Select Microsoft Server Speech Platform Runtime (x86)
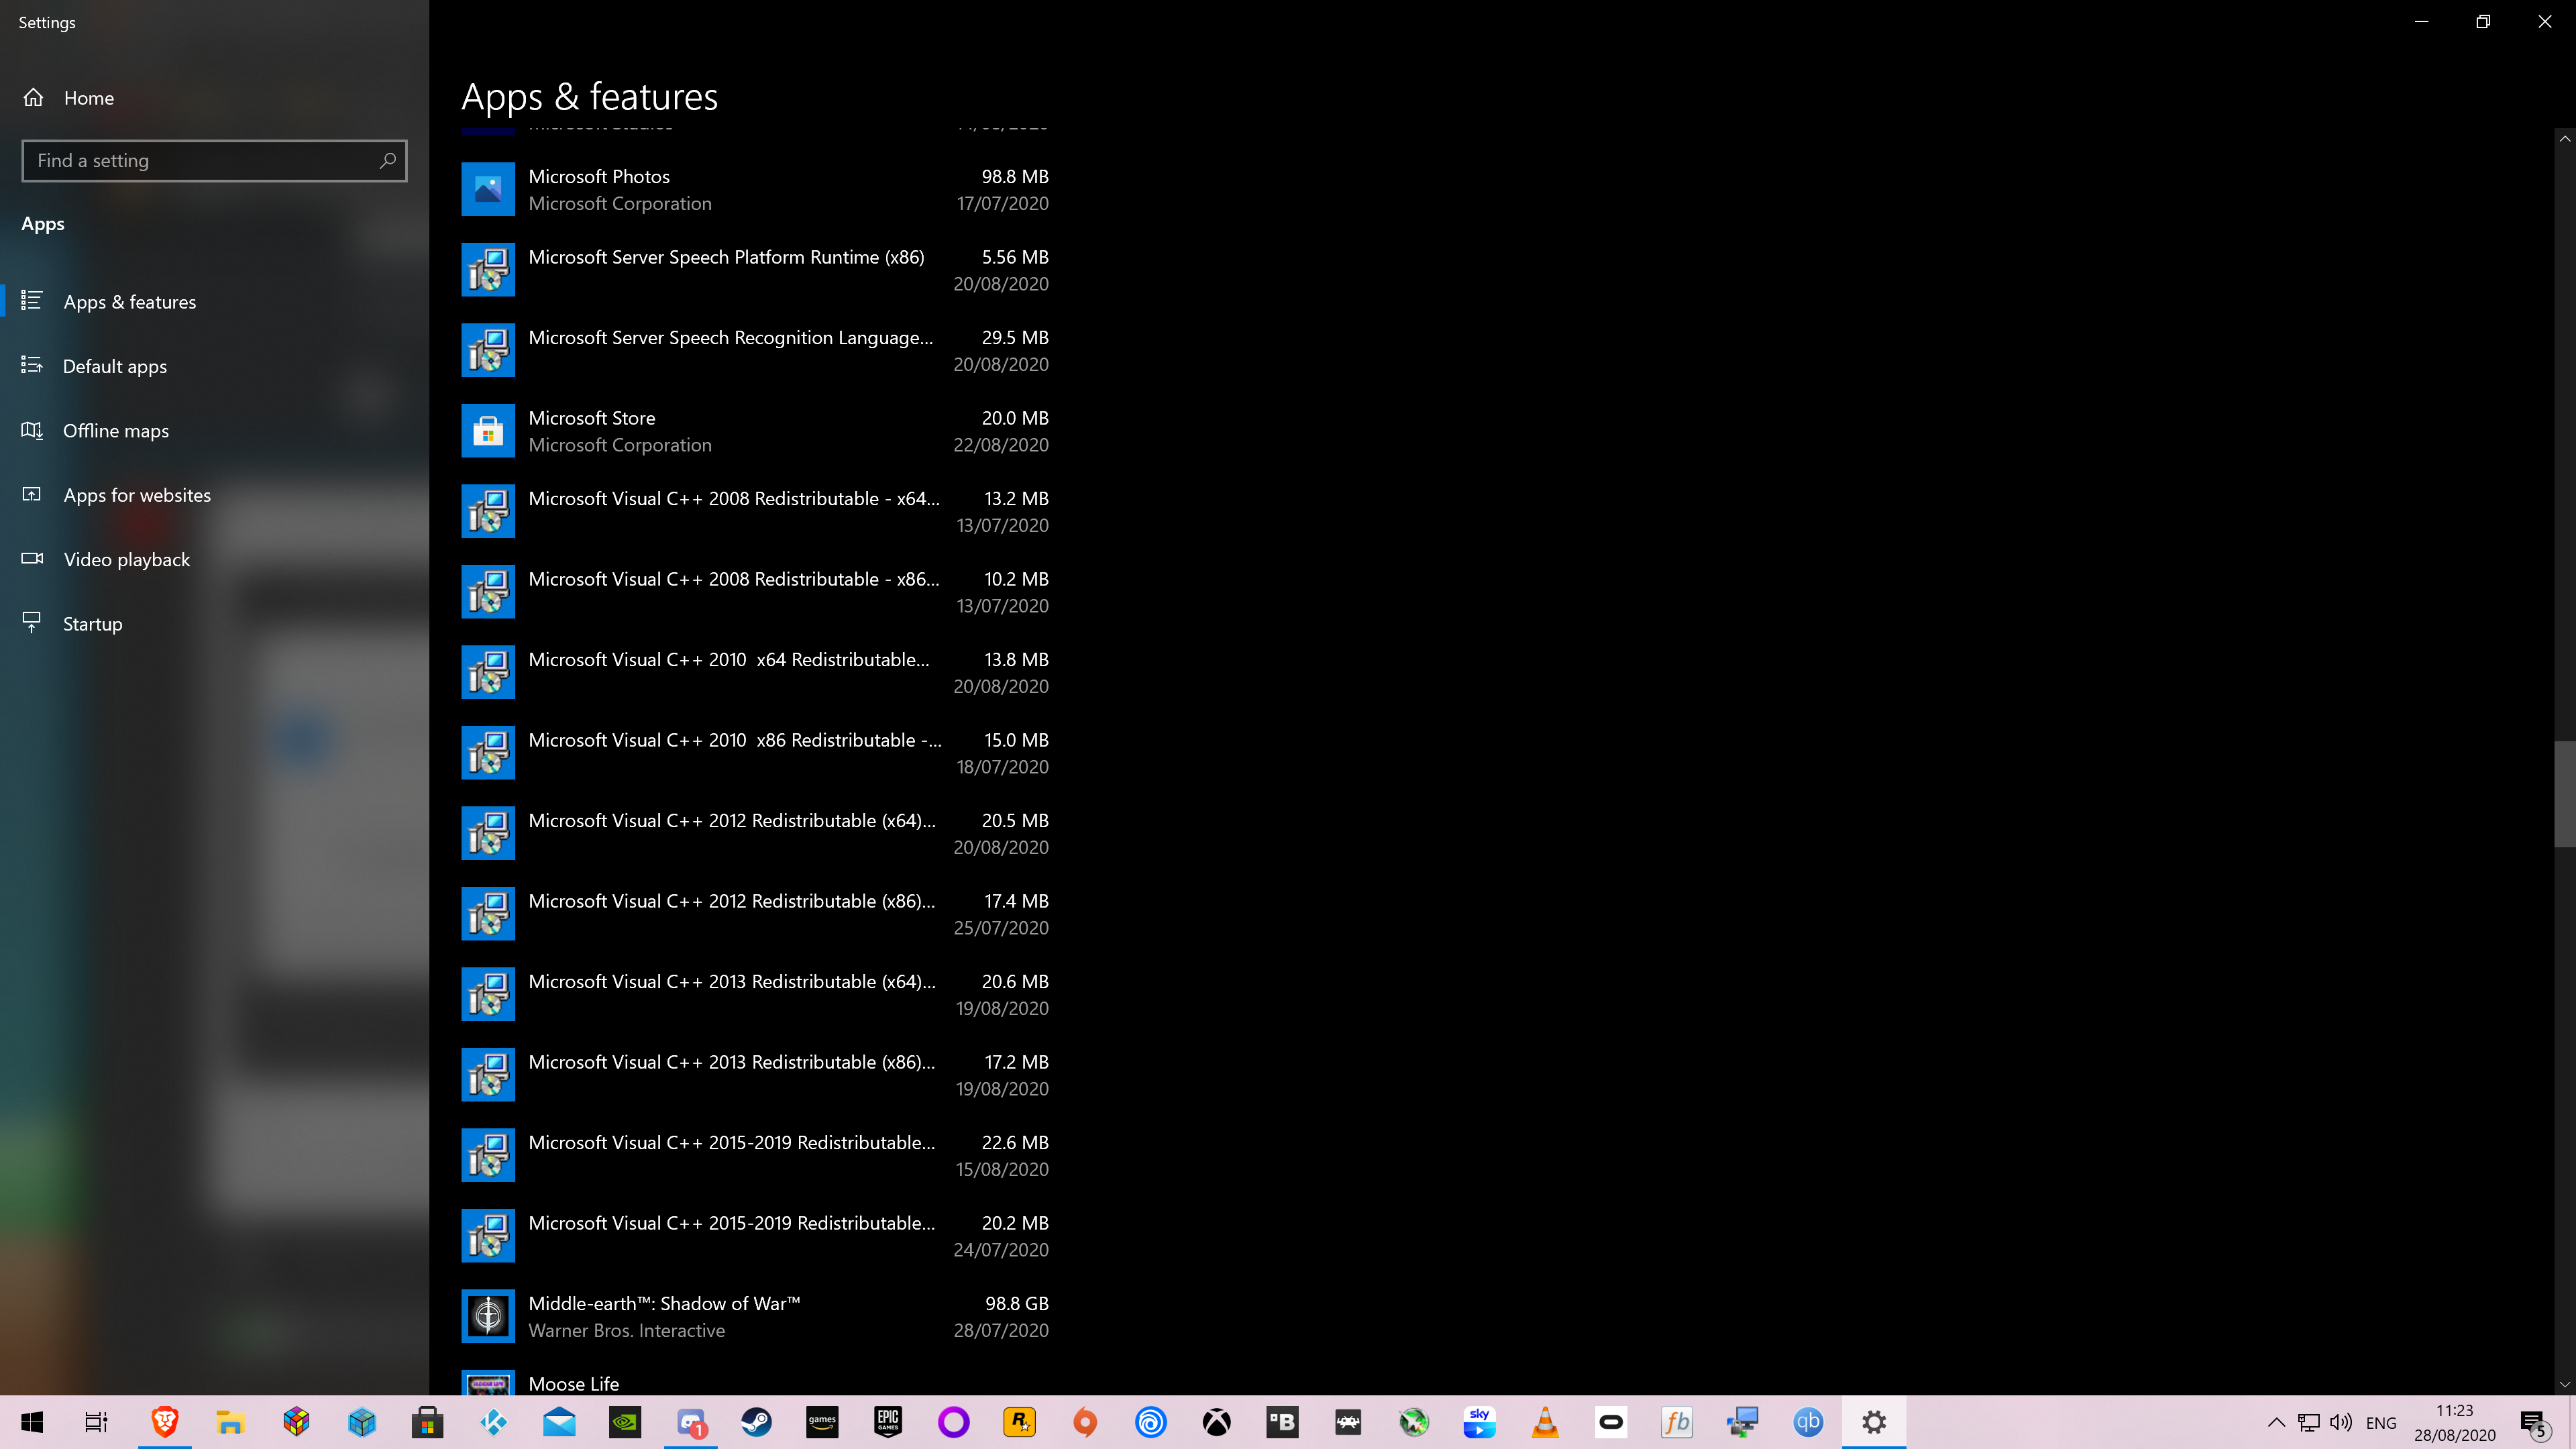This screenshot has height=1449, width=2576. tap(755, 270)
